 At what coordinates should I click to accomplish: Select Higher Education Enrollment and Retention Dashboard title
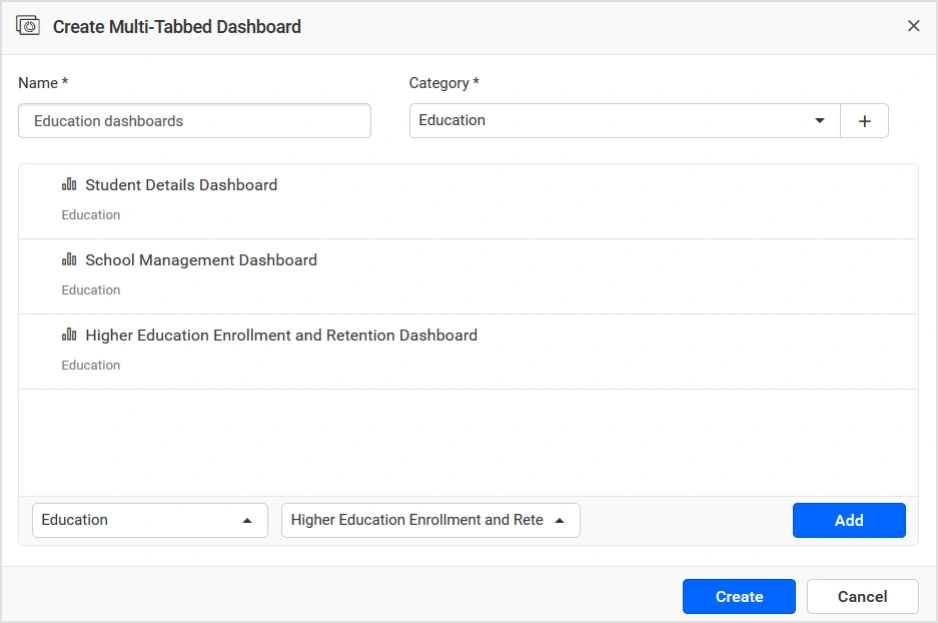[281, 335]
